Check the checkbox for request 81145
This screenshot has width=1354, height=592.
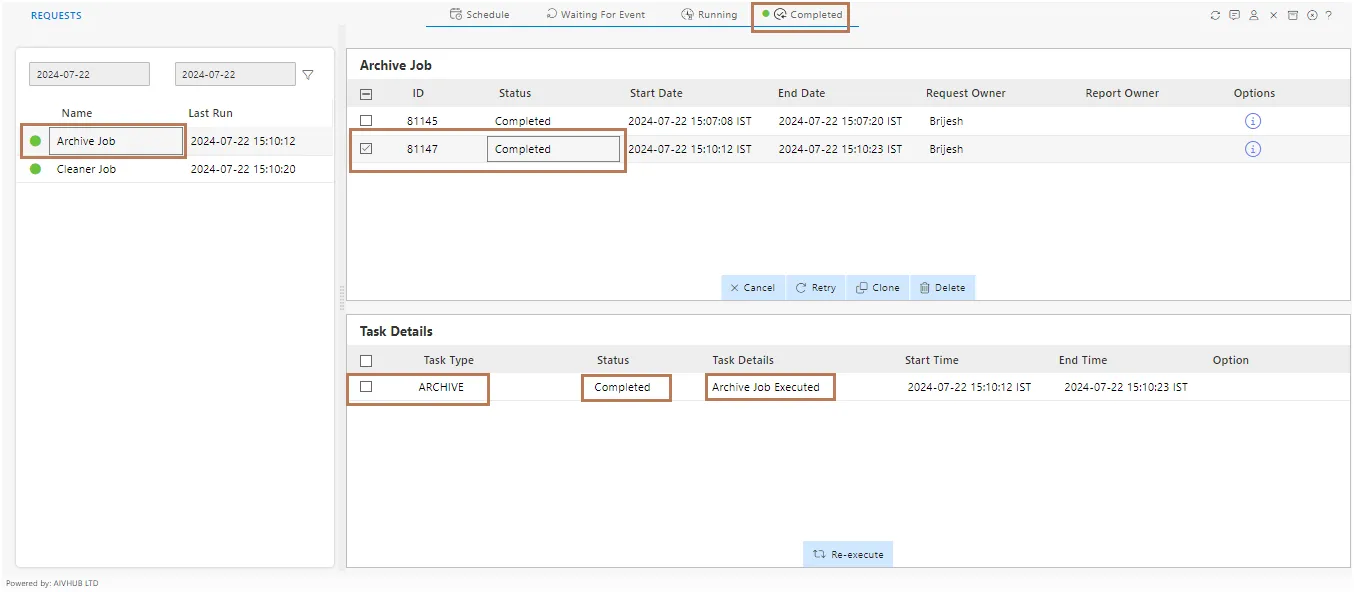click(366, 121)
